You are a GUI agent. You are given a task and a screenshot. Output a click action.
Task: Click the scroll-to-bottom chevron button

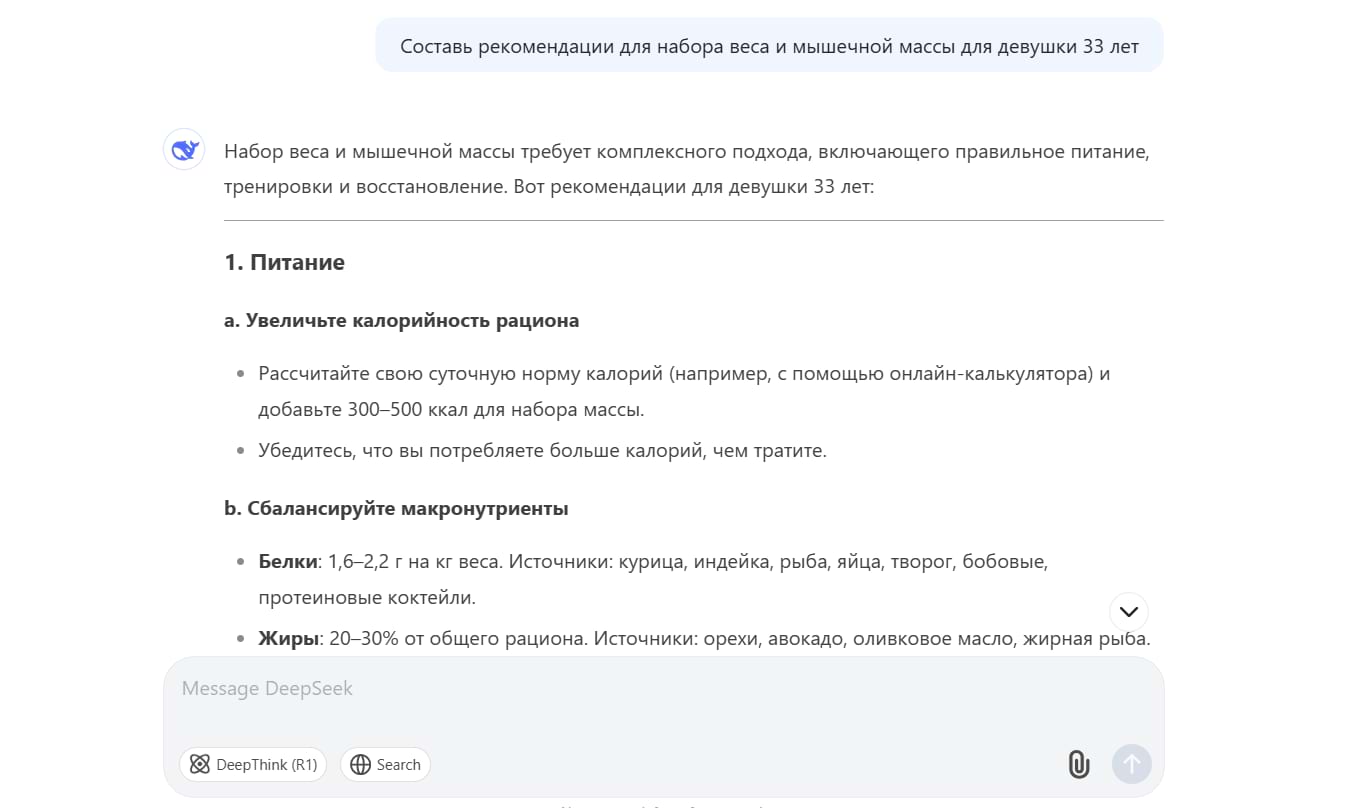tap(1129, 611)
